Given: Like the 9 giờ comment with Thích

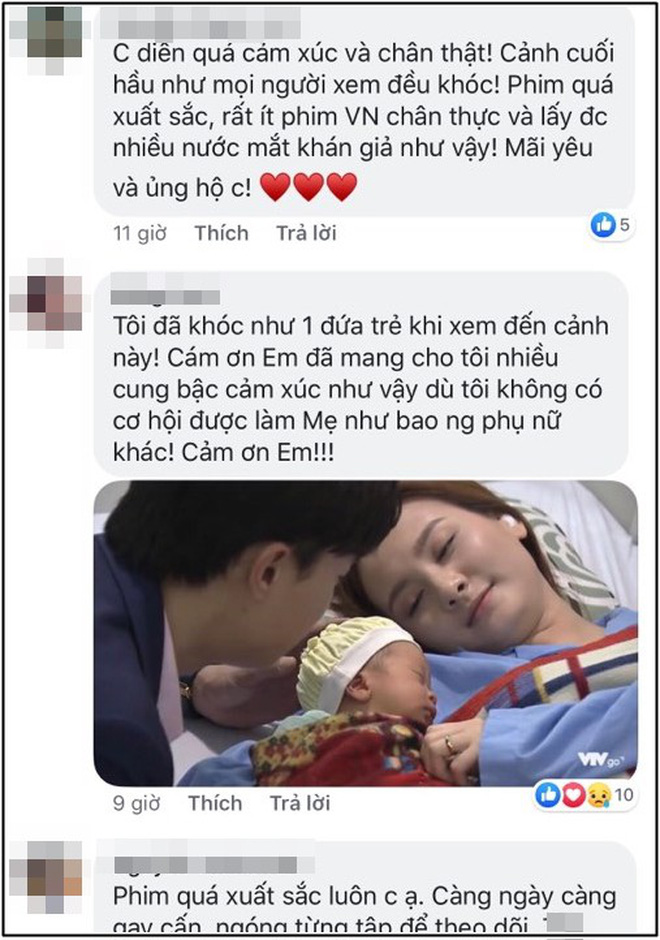Looking at the screenshot, I should tap(215, 803).
